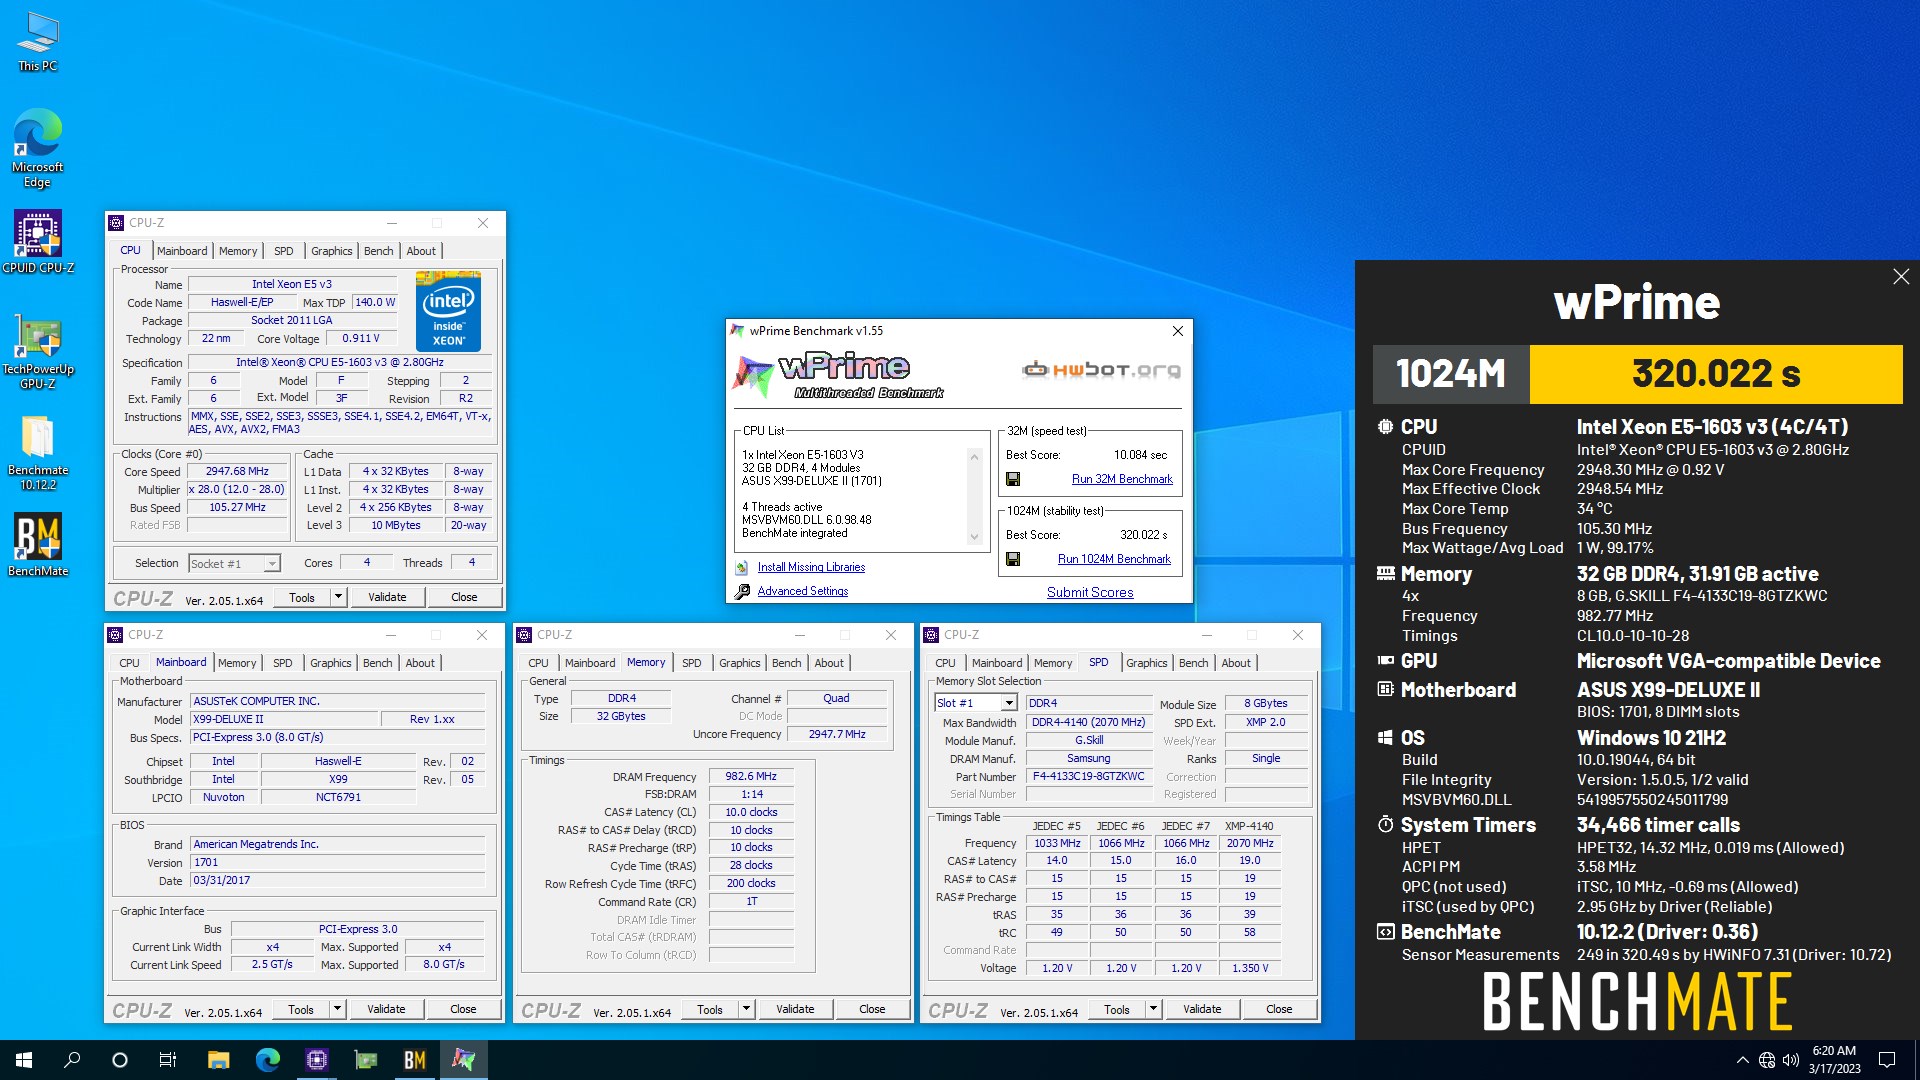
Task: Open notification center icon
Action: [x=1887, y=1060]
